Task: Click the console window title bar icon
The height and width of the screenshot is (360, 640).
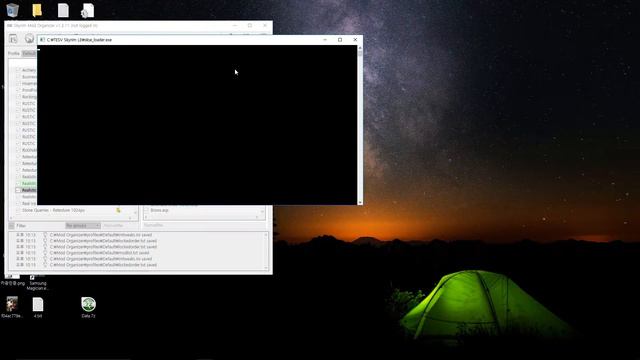Action: coord(42,40)
